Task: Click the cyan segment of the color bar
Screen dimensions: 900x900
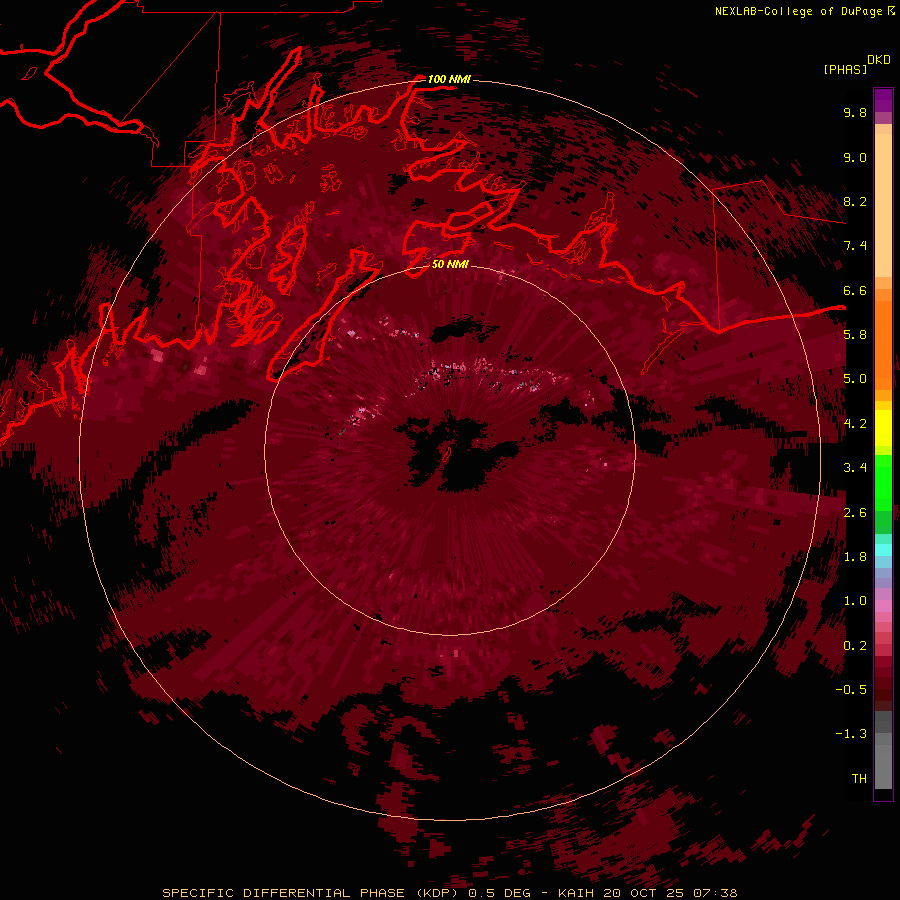Action: tap(883, 550)
